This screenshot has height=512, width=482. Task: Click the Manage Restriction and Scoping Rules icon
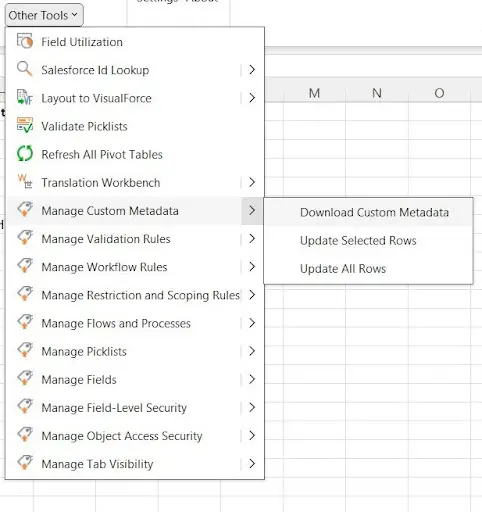point(25,294)
